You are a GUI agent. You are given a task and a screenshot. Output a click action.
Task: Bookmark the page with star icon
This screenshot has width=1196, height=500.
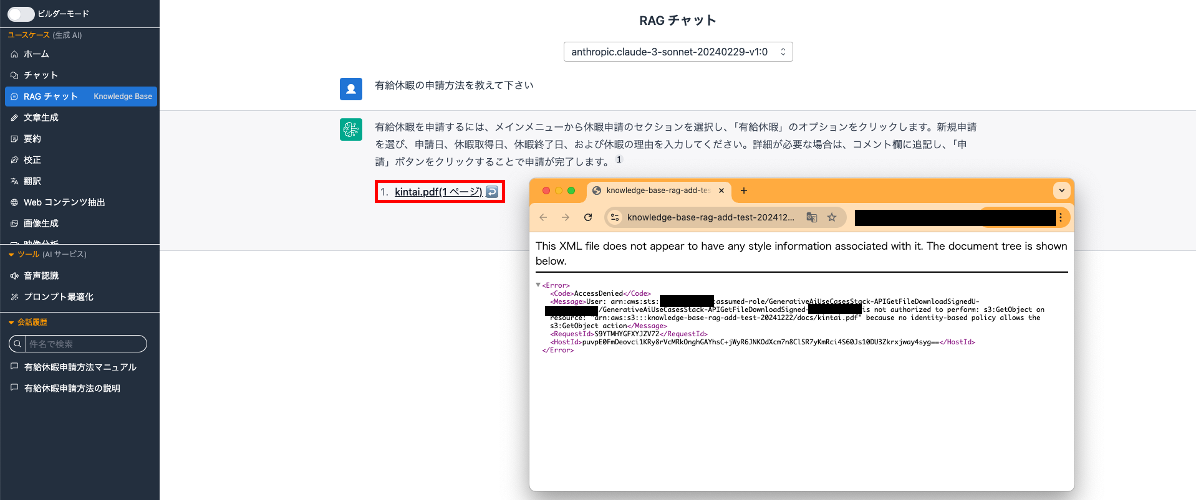832,217
